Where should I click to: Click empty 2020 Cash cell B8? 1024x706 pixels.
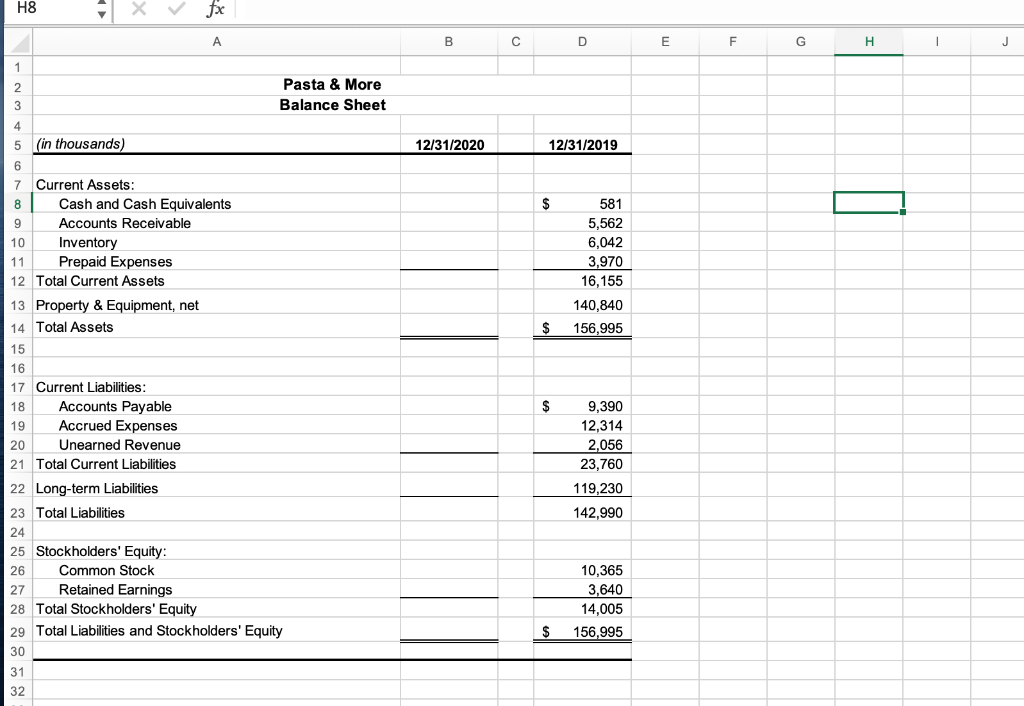pyautogui.click(x=449, y=204)
